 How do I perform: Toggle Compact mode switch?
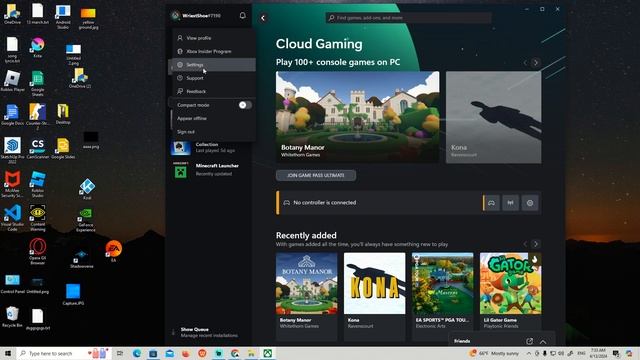click(x=245, y=105)
